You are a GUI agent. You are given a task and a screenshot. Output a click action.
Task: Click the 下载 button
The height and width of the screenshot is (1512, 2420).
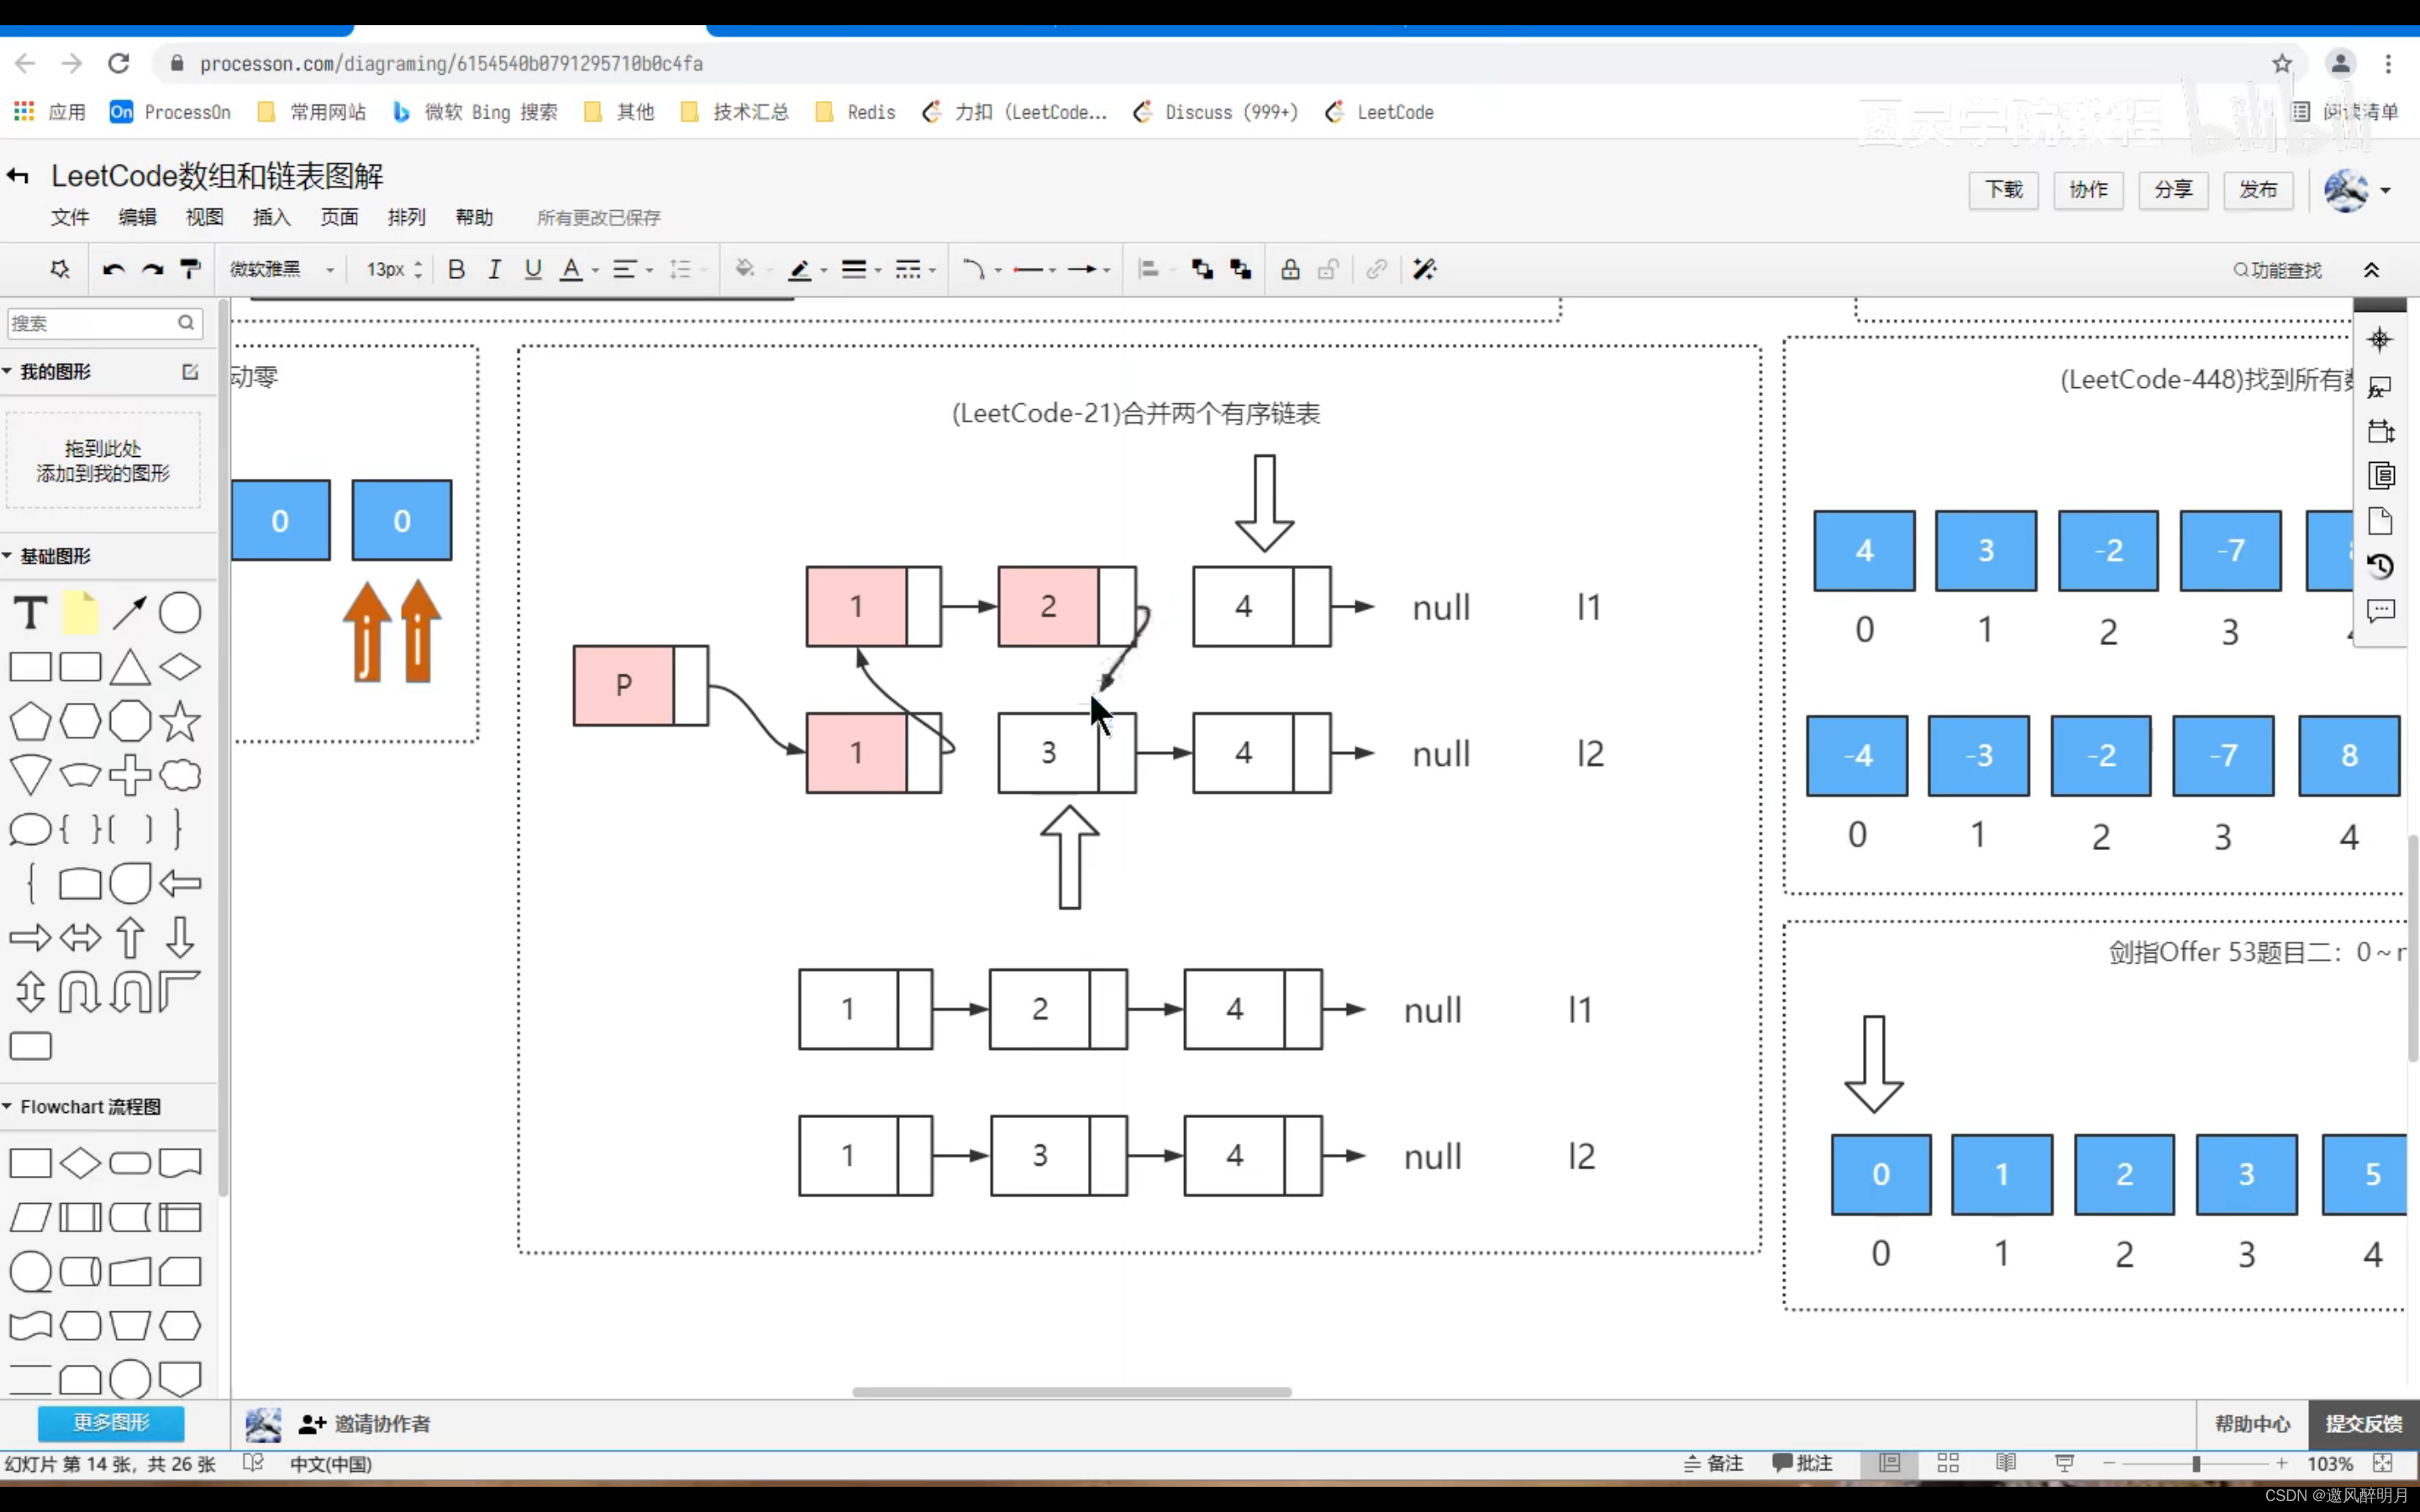(x=2003, y=190)
